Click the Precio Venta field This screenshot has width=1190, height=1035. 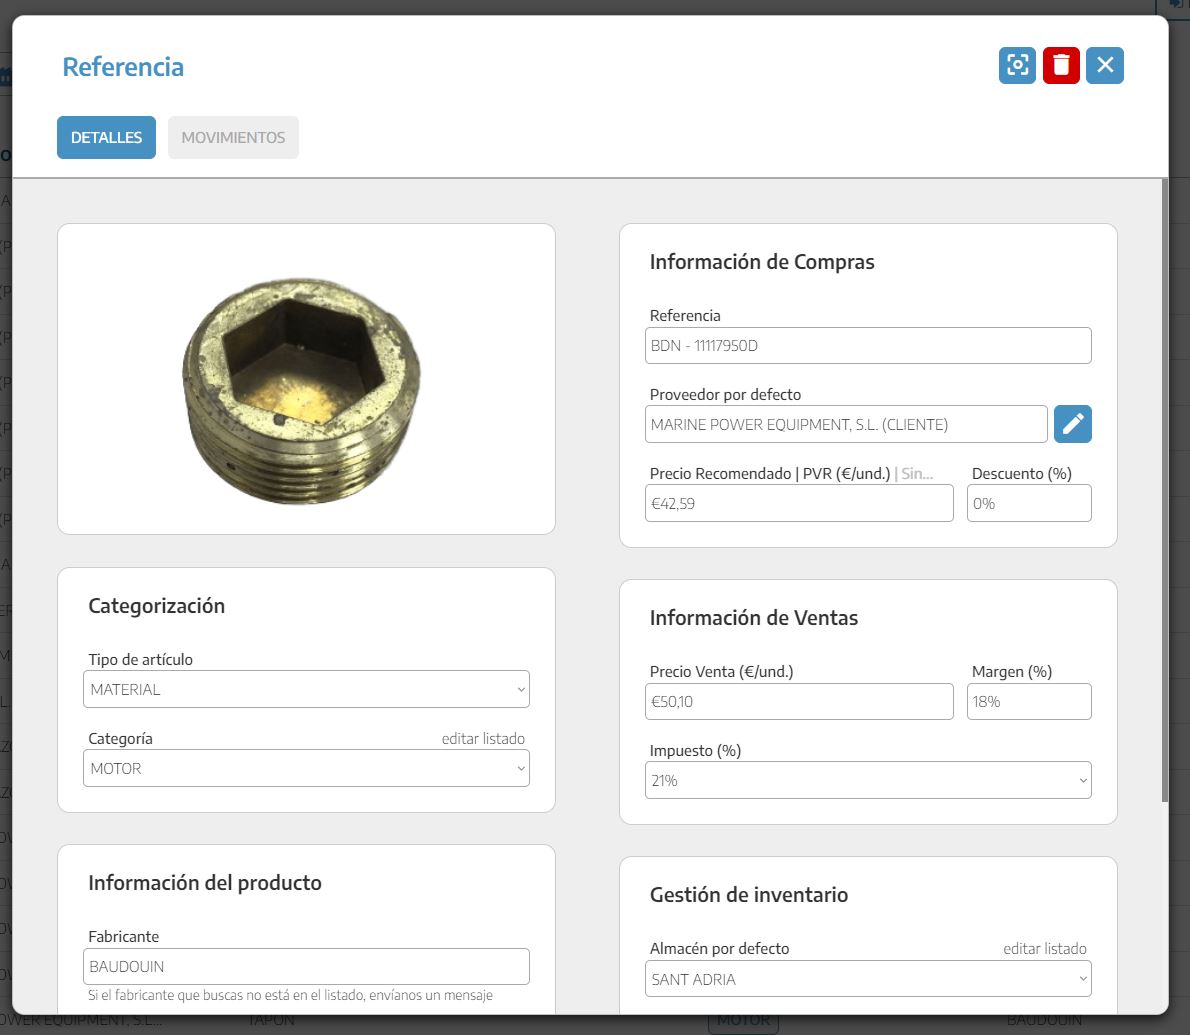pos(798,701)
